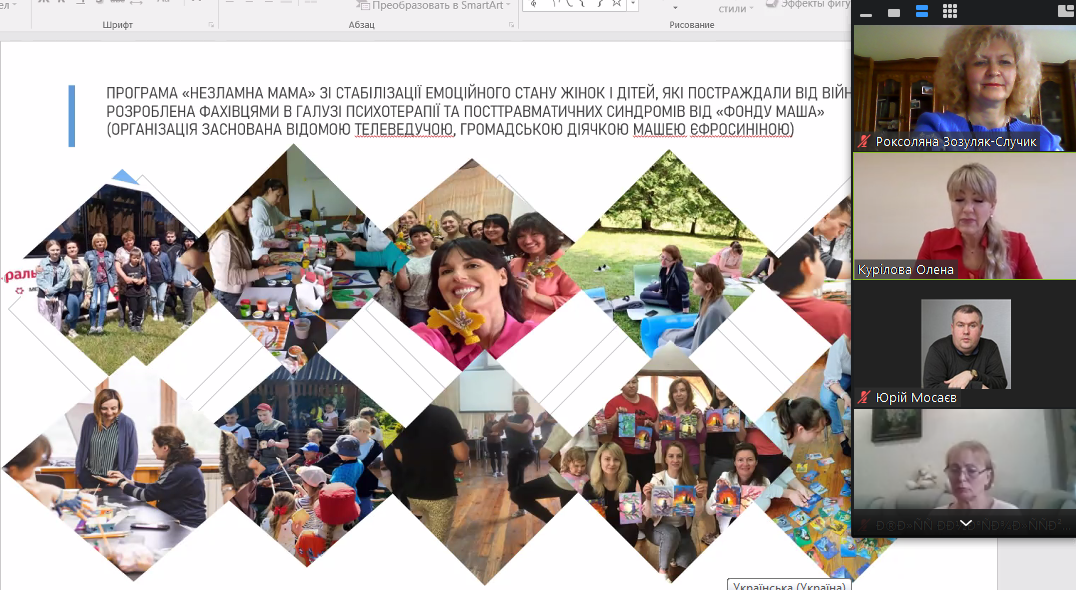This screenshot has height=590, width=1076.
Task: Switch Zoom panel to gallery grid view
Action: pos(949,12)
